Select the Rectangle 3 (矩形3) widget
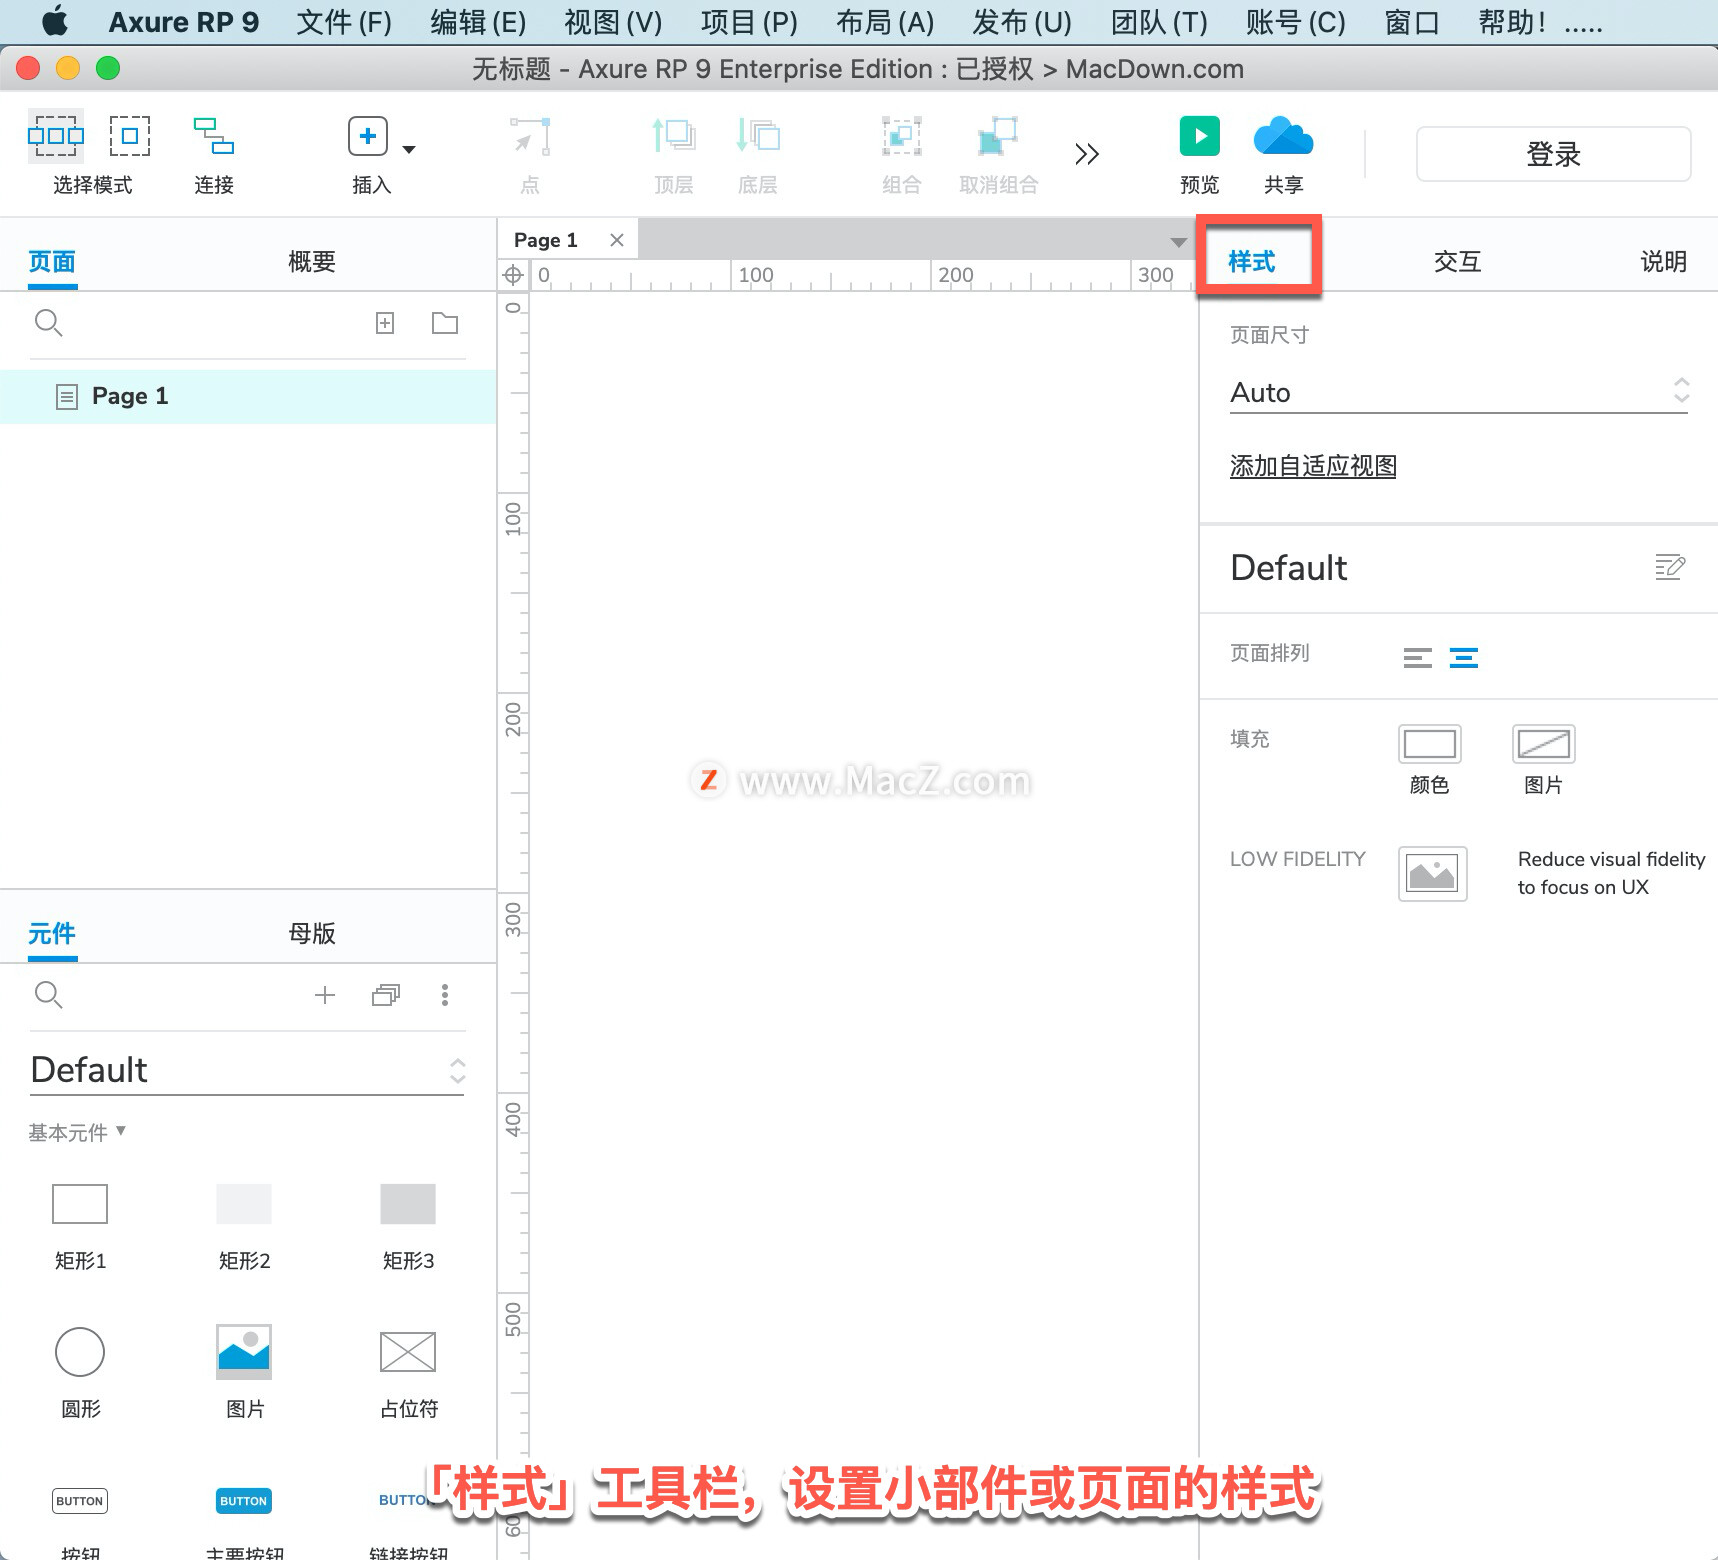This screenshot has width=1718, height=1560. [x=408, y=1204]
